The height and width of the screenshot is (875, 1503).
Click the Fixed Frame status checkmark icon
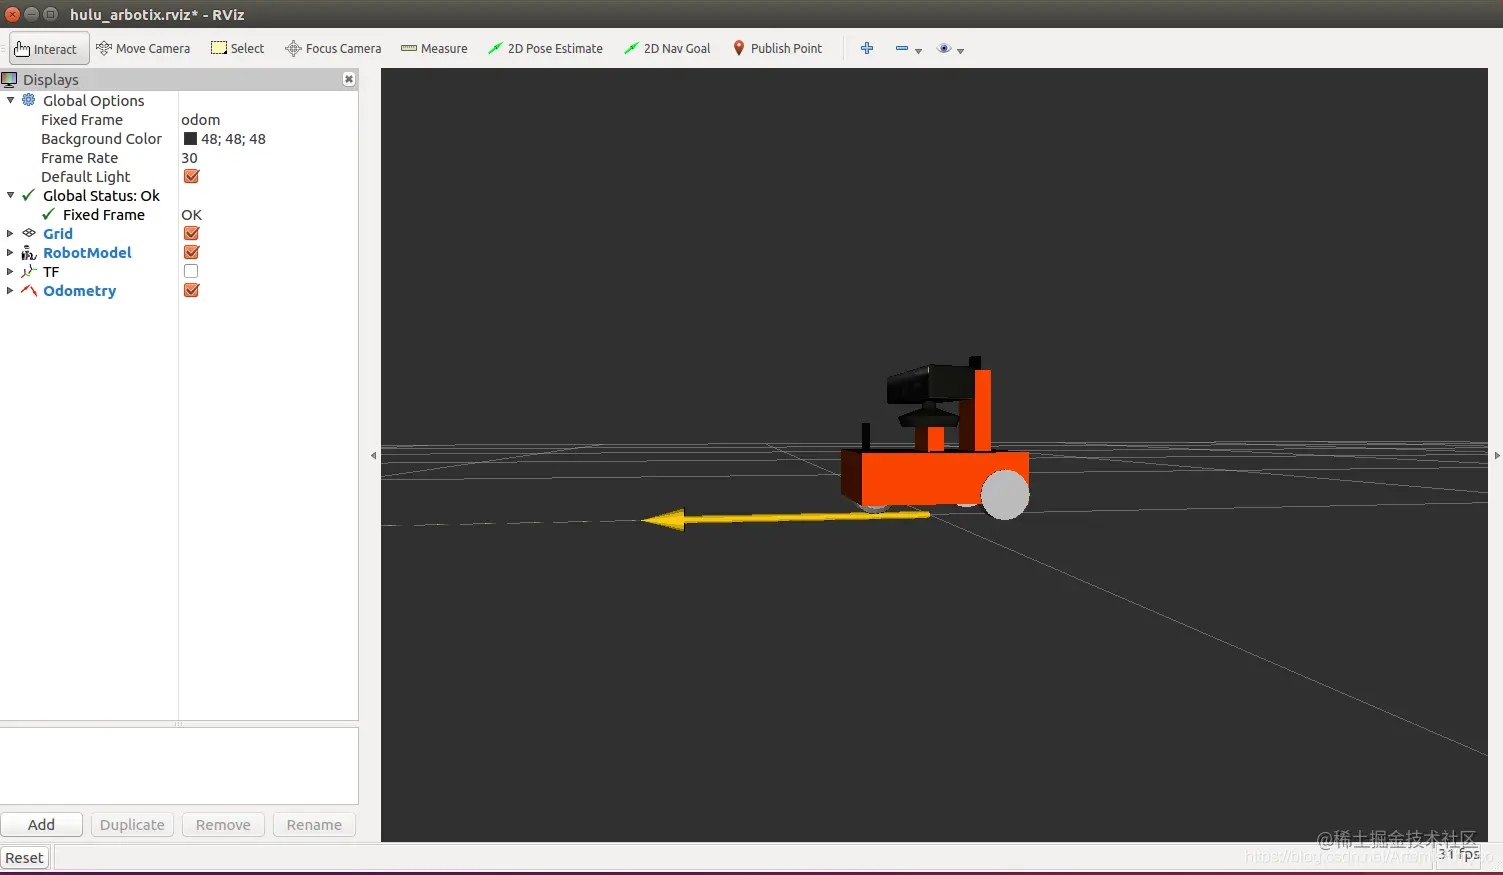point(48,214)
